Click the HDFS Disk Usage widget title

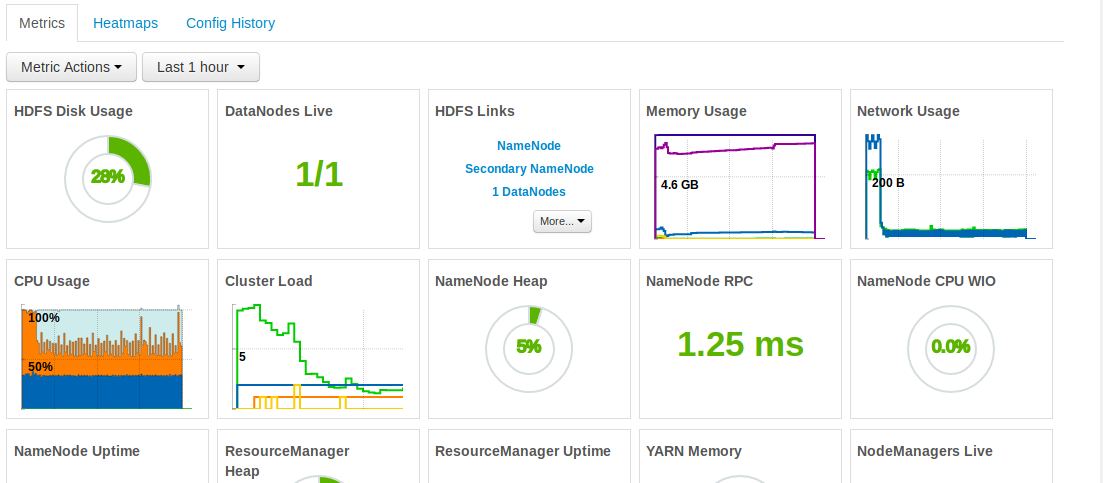pos(73,111)
